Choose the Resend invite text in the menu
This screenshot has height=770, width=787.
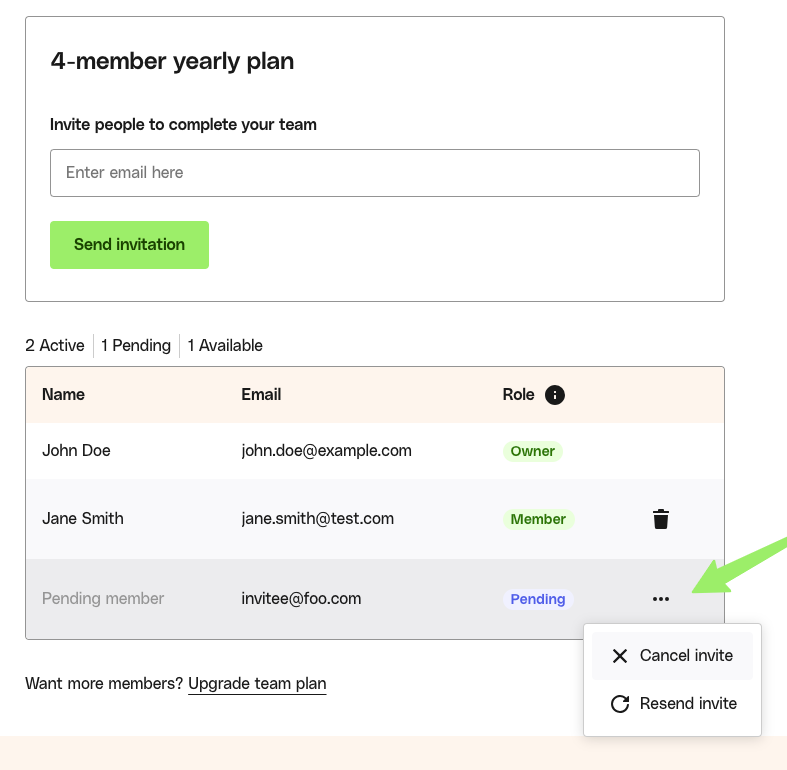pos(688,704)
